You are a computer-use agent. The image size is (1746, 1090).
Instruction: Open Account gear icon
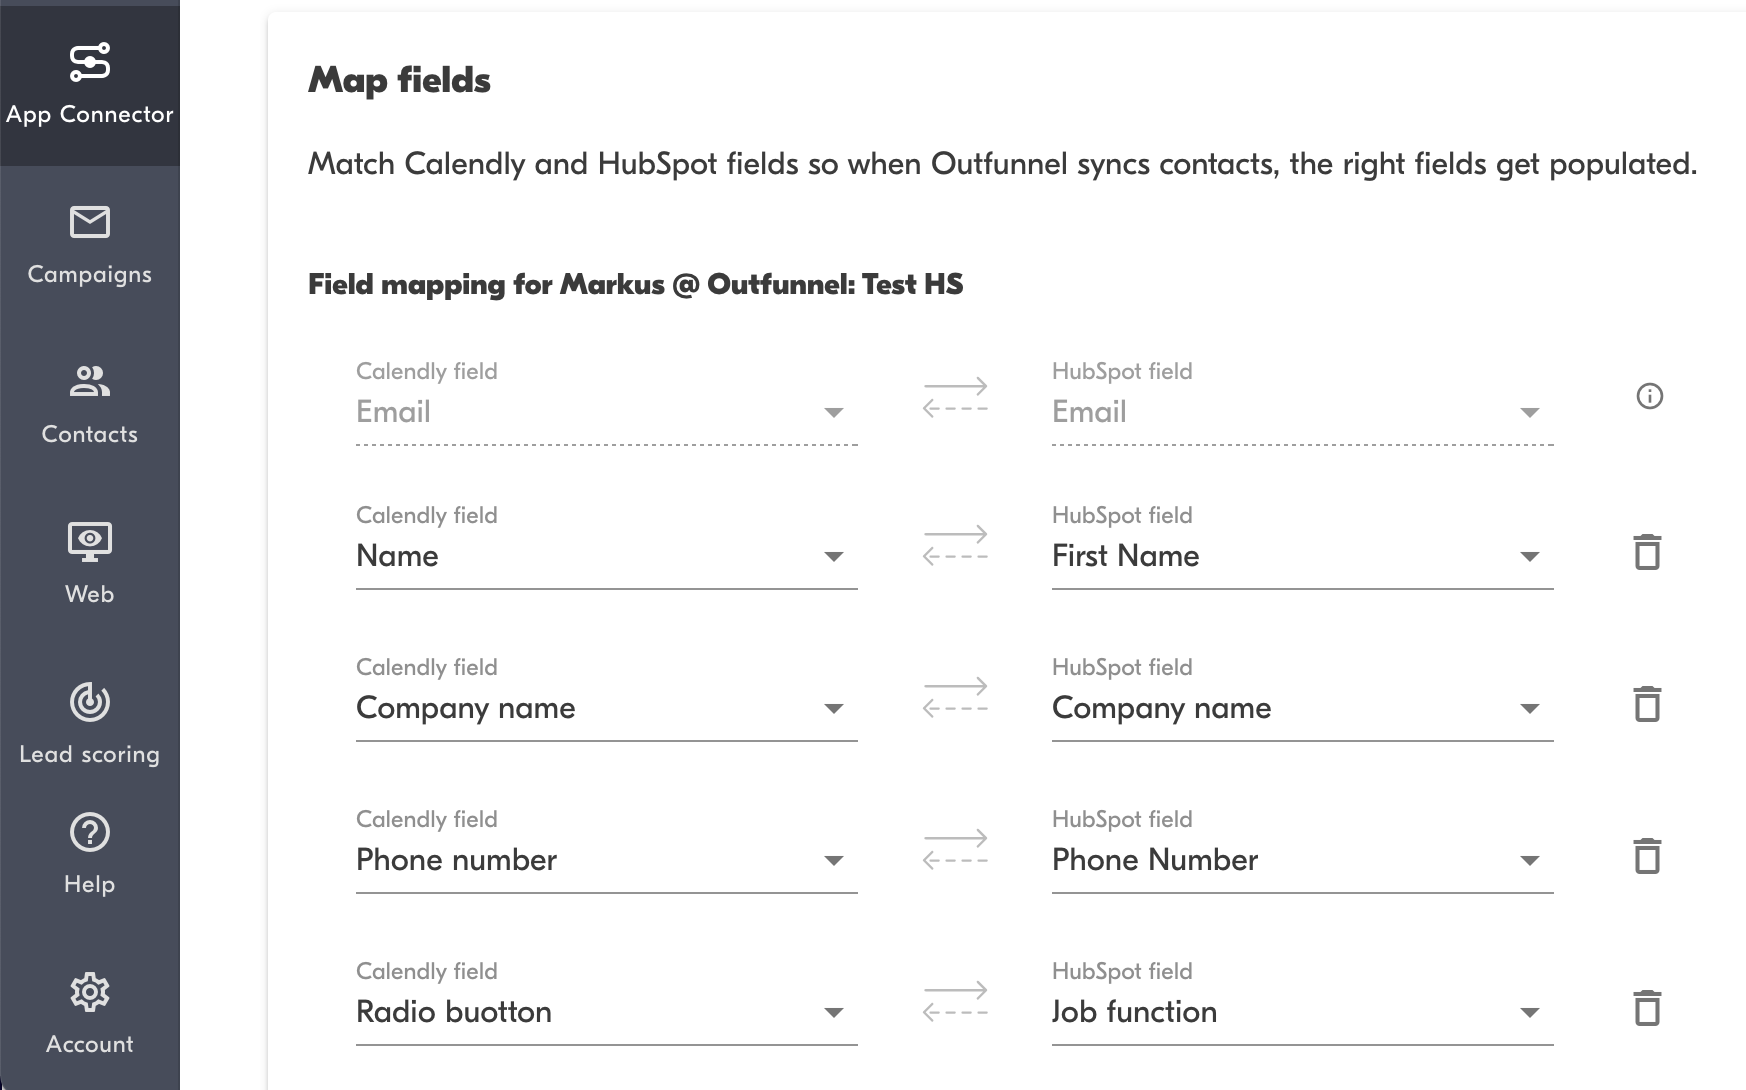(x=89, y=992)
